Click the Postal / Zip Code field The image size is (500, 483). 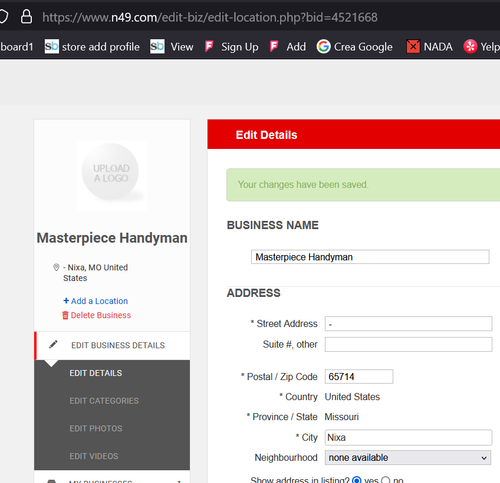pos(359,377)
